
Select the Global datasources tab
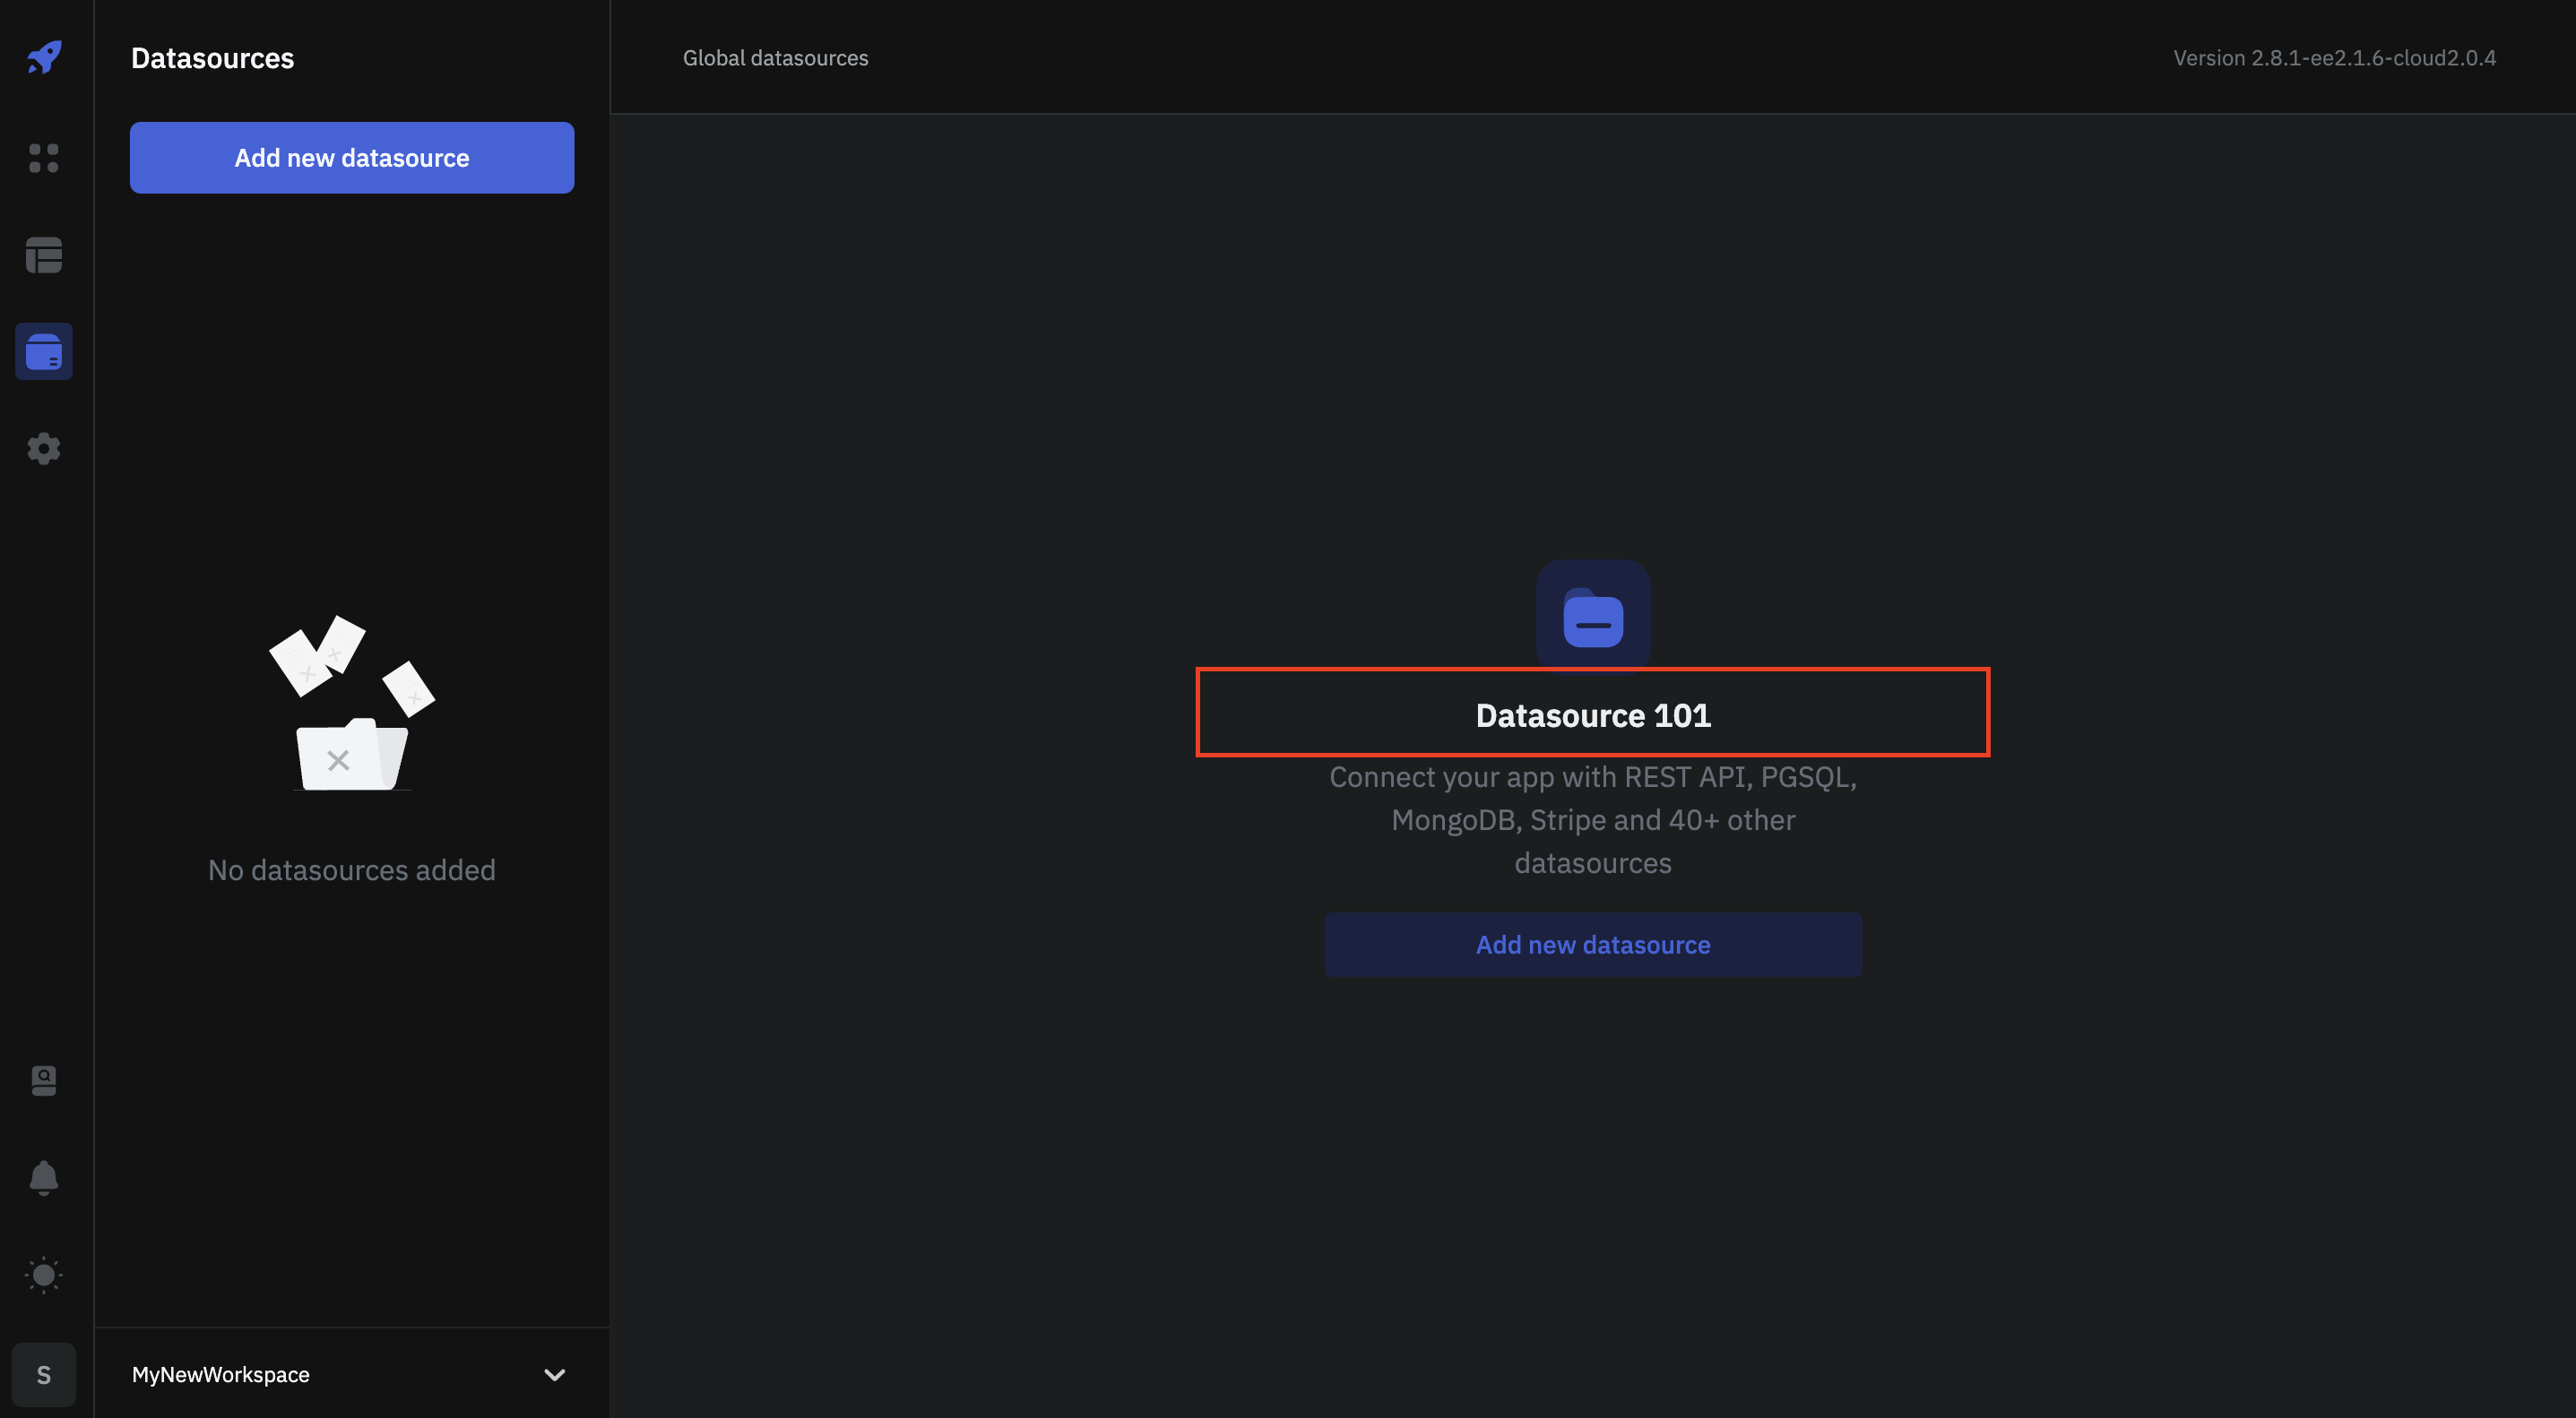pos(775,57)
